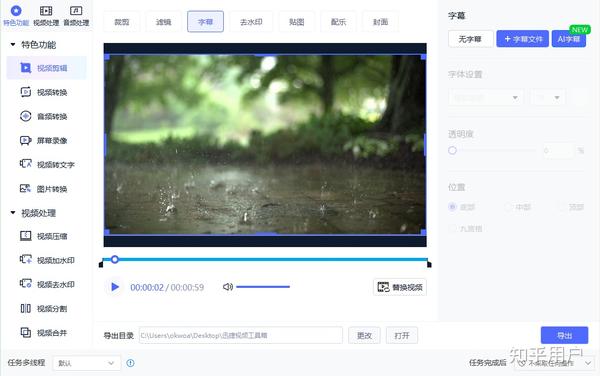This screenshot has width=600, height=376.
Task: Click the 替换视频 button
Action: point(400,287)
